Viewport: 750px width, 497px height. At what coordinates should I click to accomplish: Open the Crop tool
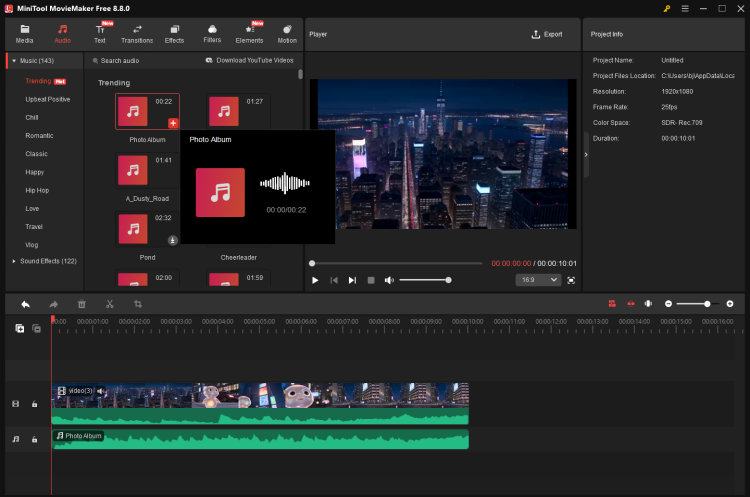click(x=138, y=304)
